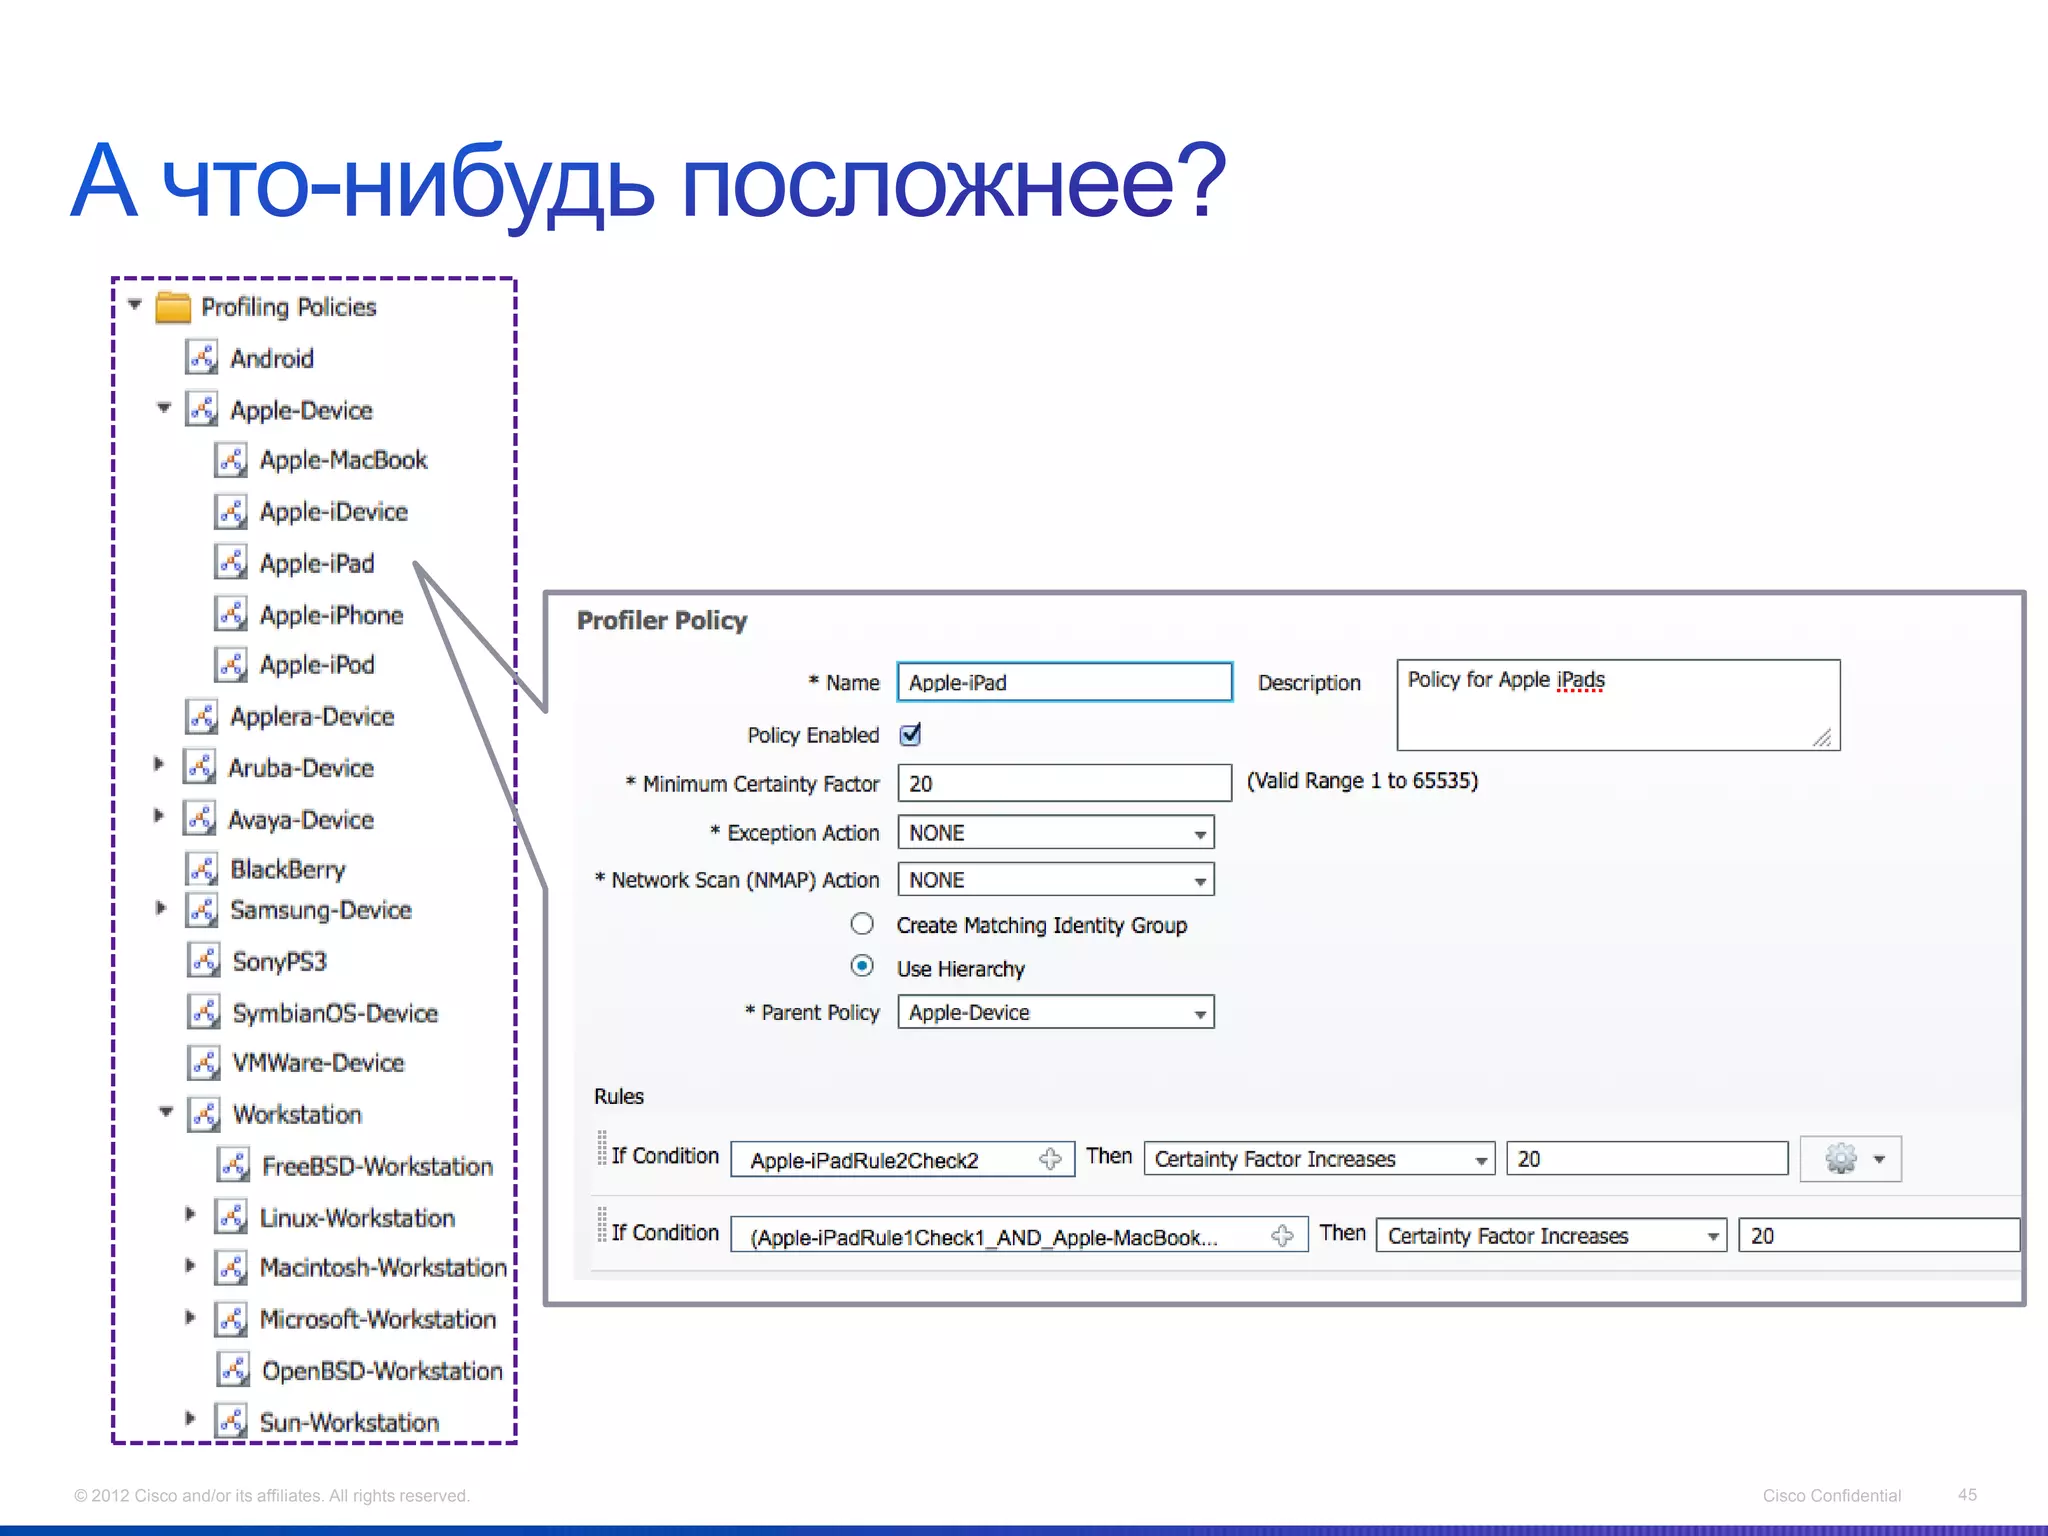Click the Apple-MacBook policy icon
Image resolution: width=2048 pixels, height=1536 pixels.
click(231, 460)
